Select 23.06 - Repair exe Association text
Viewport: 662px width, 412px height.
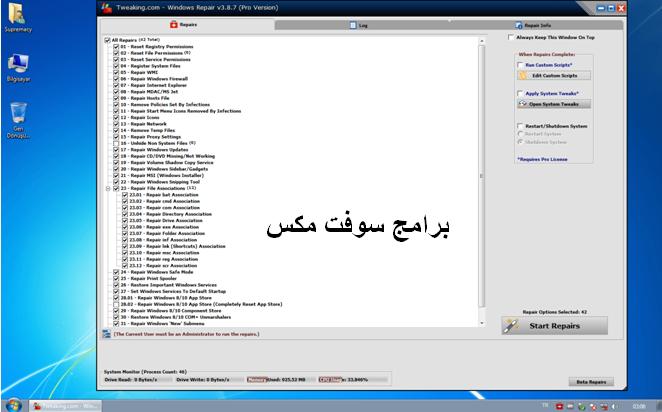tap(164, 227)
